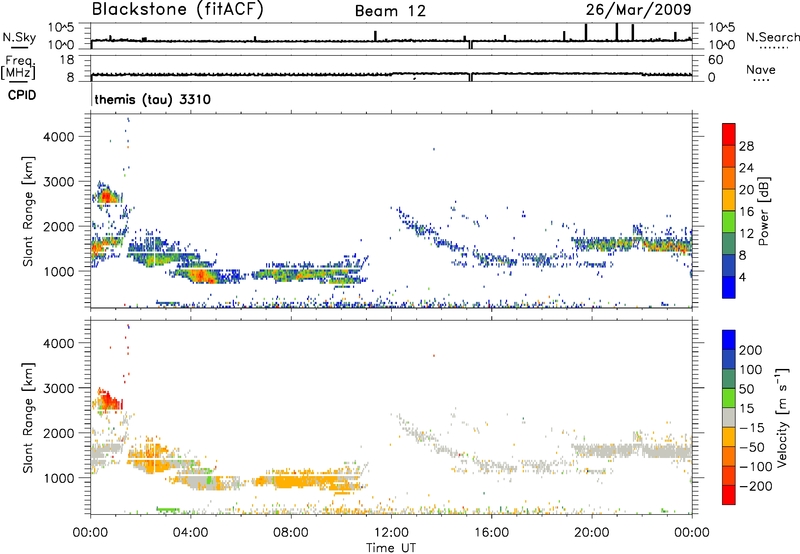Click the Nave legend label

tap(761, 69)
